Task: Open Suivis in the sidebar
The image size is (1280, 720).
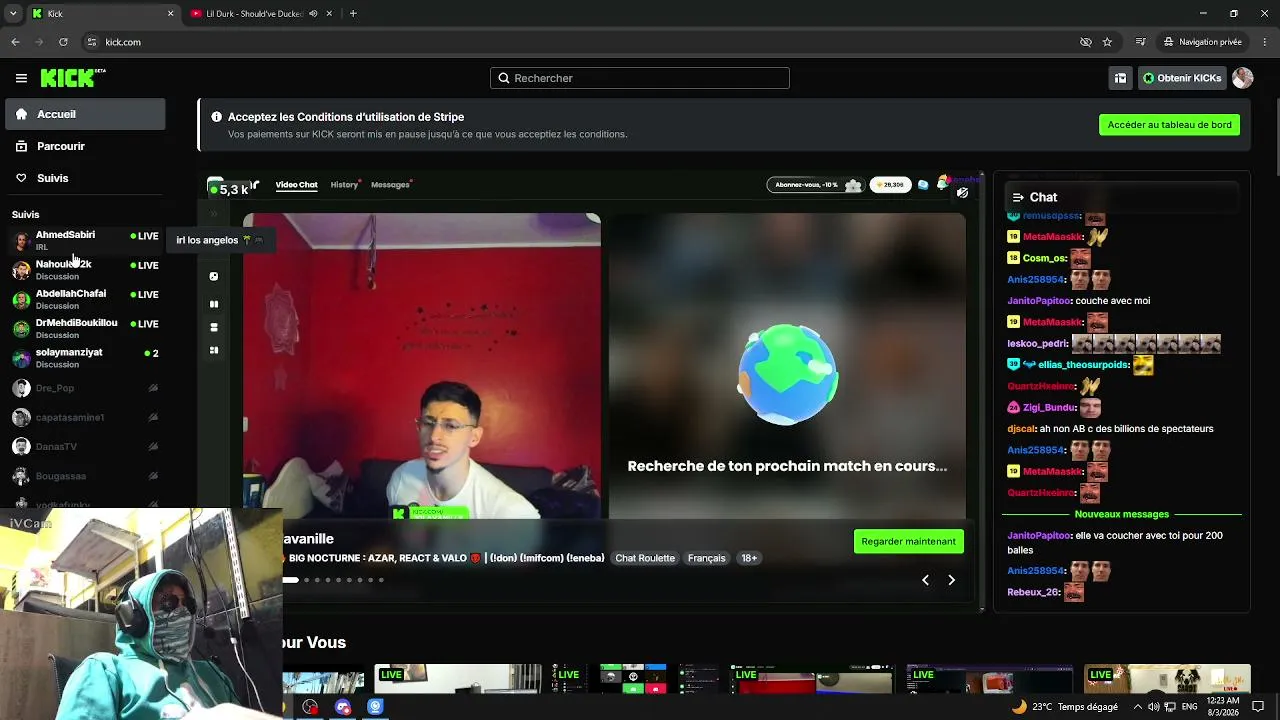Action: [x=85, y=178]
